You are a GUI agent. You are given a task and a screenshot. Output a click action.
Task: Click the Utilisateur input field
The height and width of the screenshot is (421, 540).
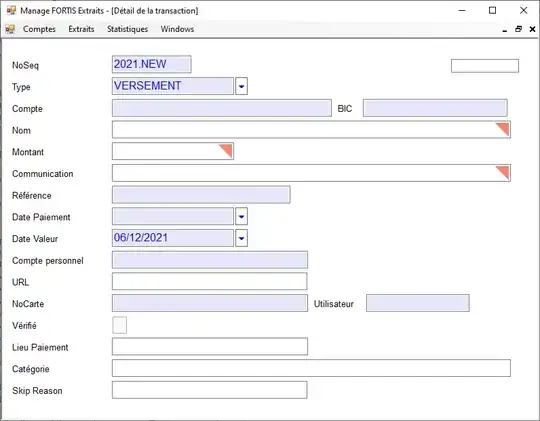tap(418, 303)
